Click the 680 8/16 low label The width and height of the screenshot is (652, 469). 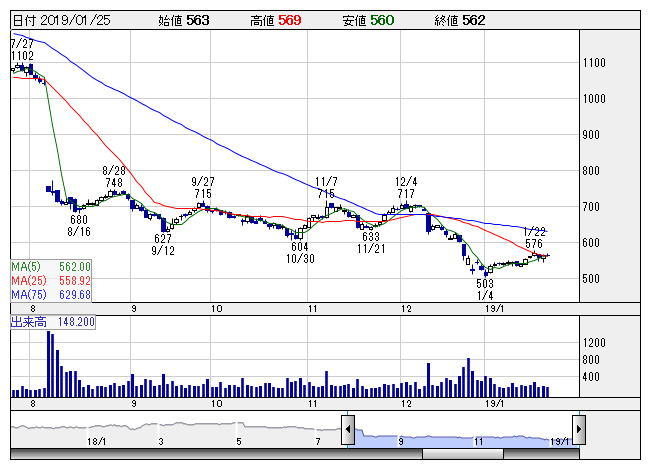click(79, 225)
